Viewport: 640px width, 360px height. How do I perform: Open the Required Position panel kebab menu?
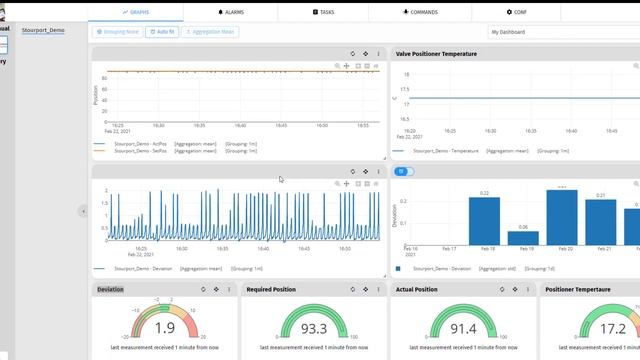(378, 289)
